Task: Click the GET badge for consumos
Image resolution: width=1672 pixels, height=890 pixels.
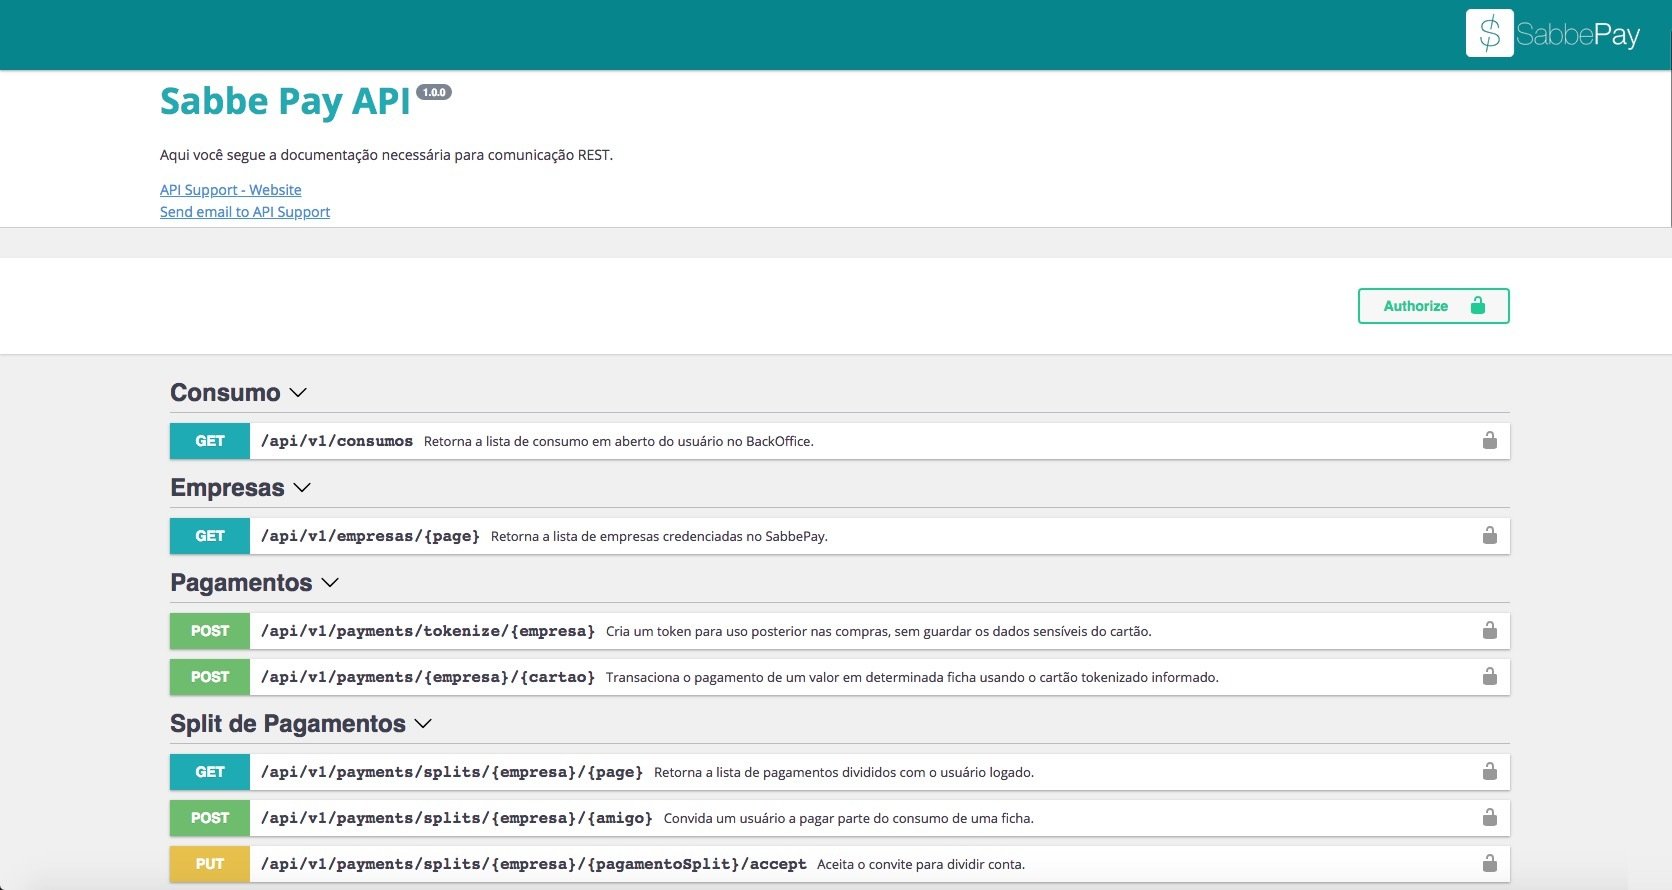Action: 210,441
